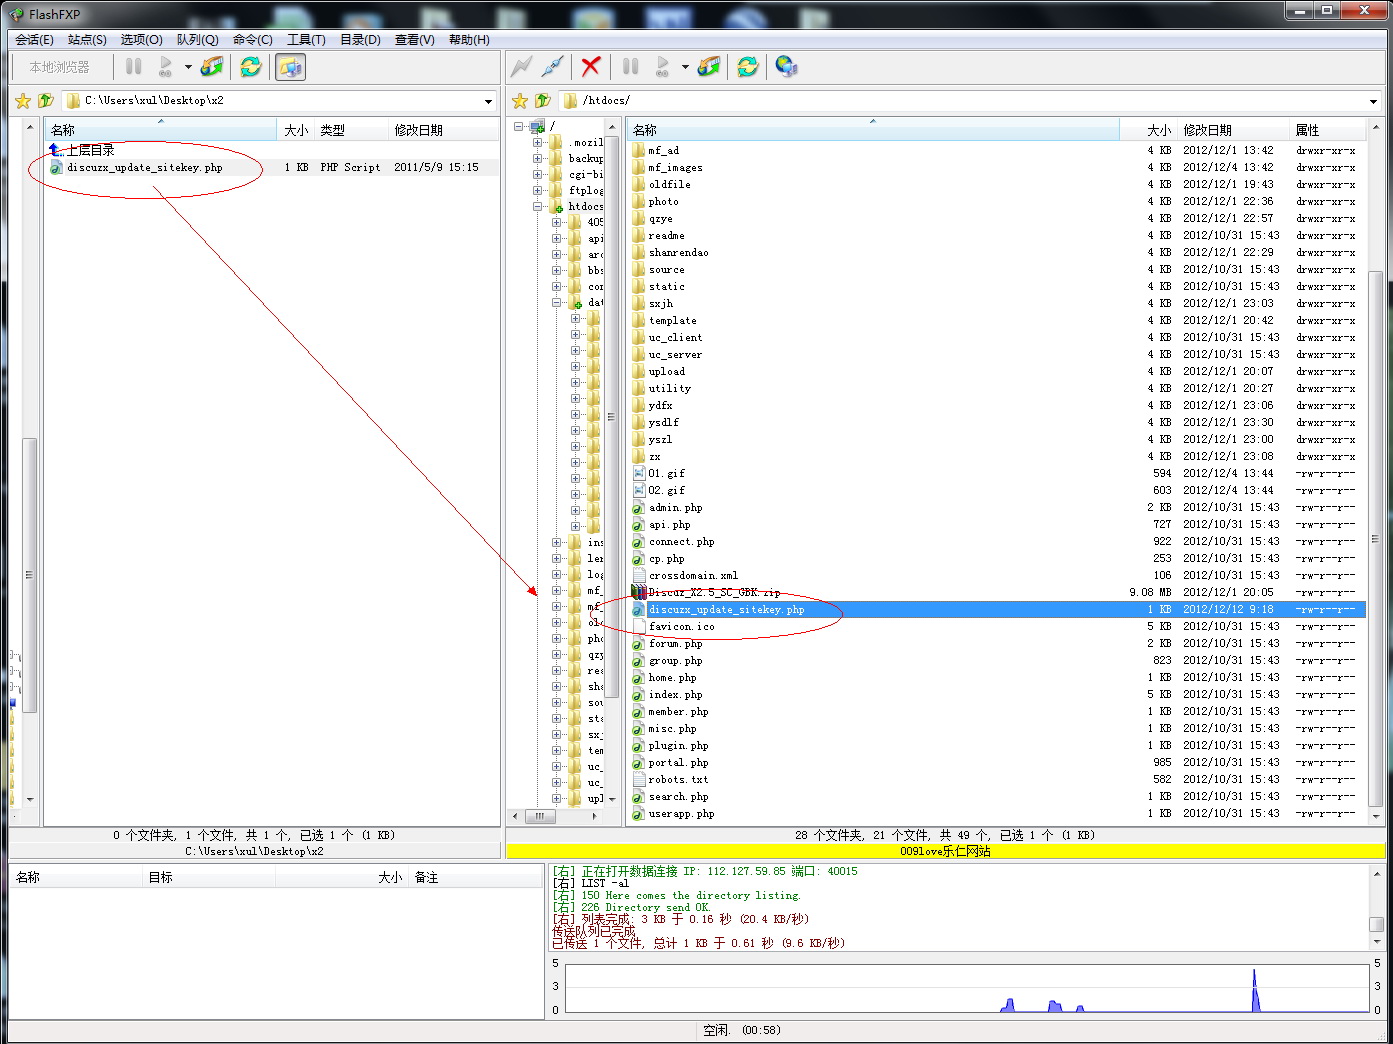Open the 查看(V) menu

(414, 40)
